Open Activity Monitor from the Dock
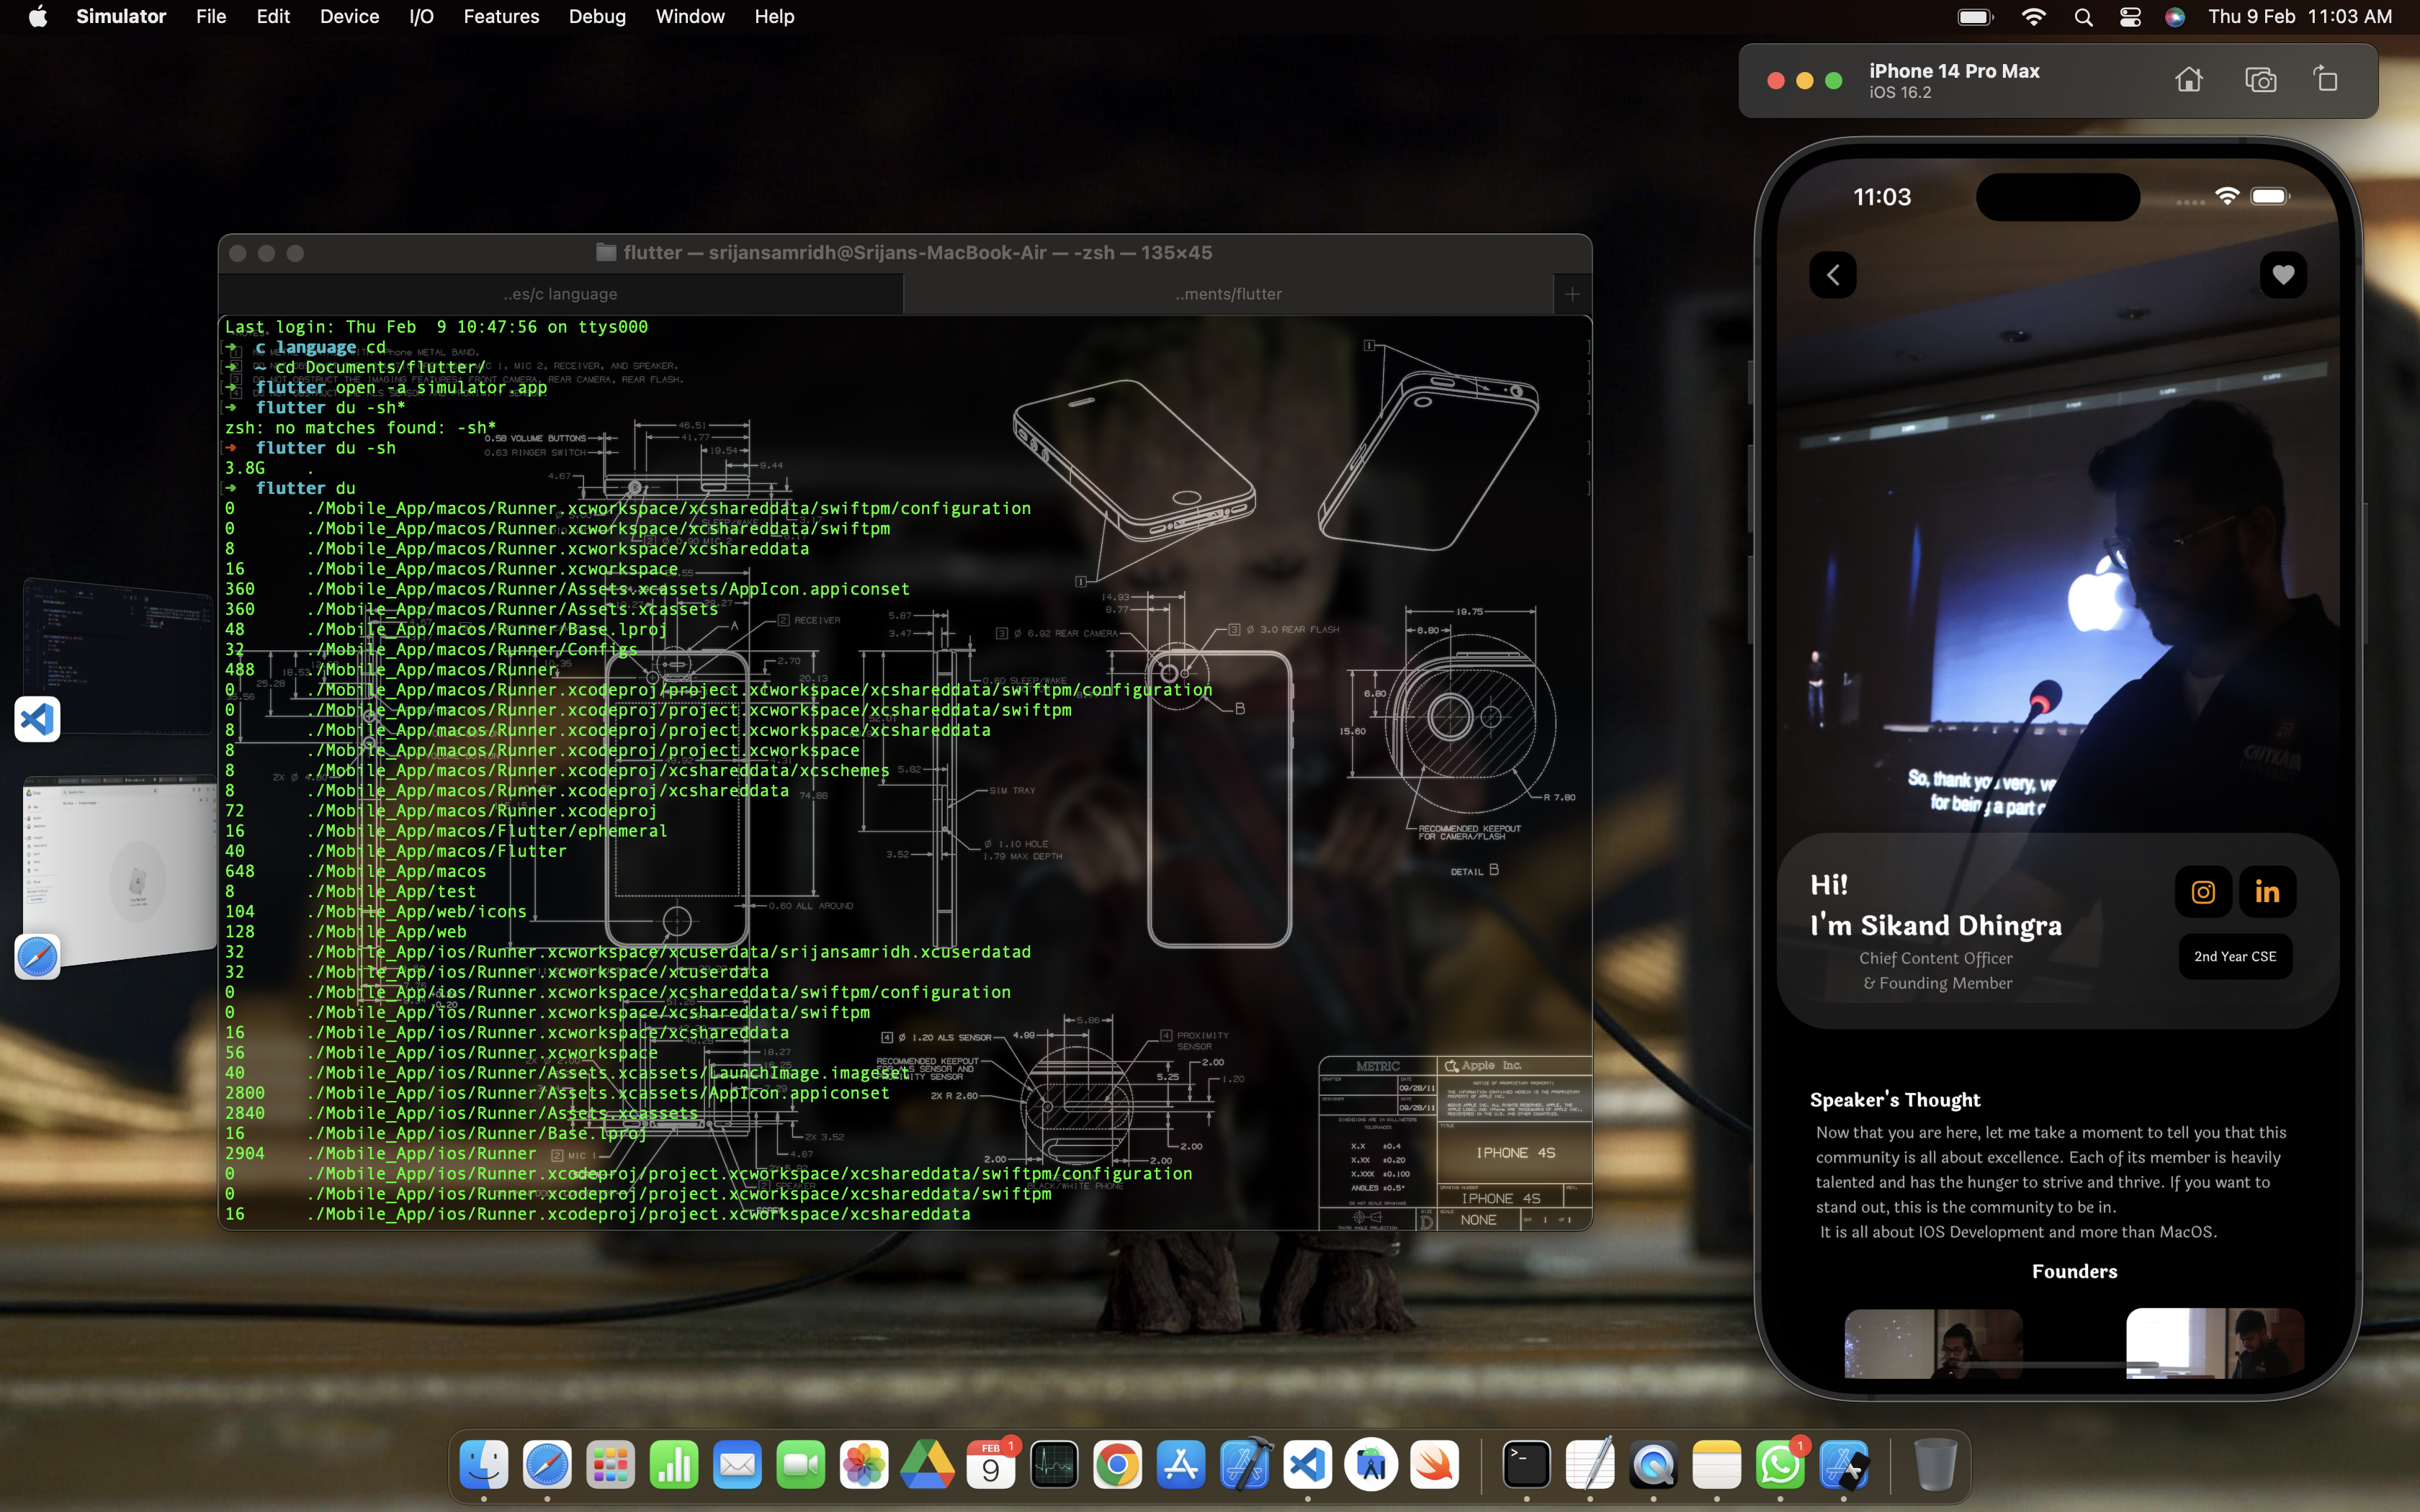 click(x=1054, y=1465)
